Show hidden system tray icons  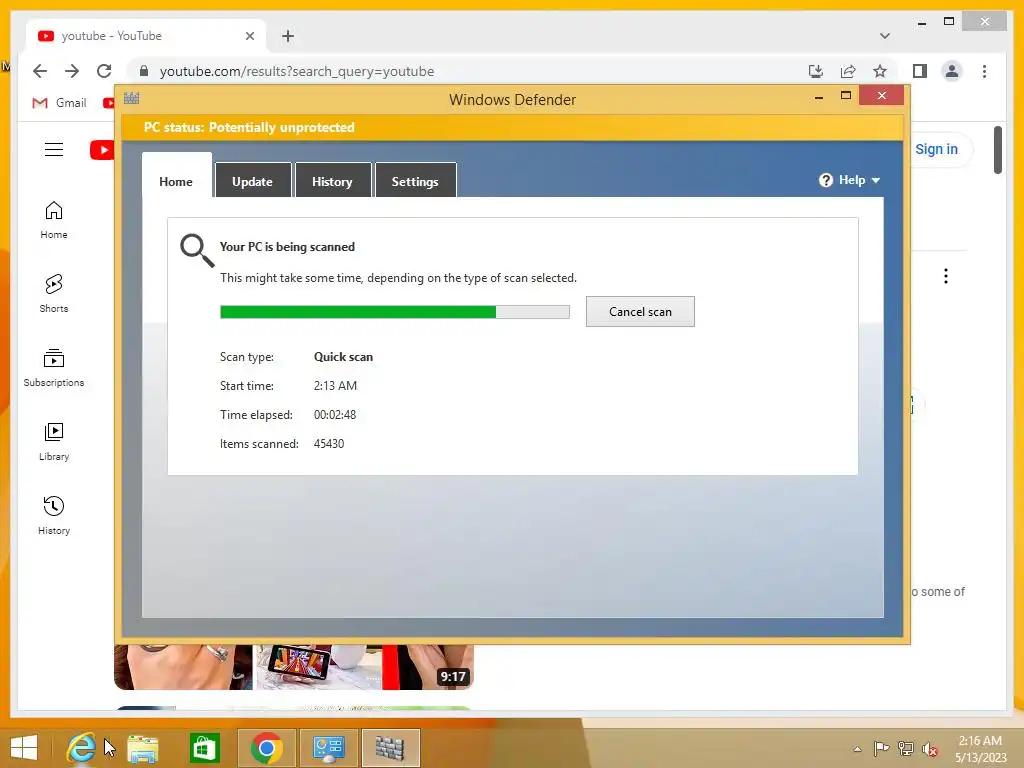coord(857,749)
